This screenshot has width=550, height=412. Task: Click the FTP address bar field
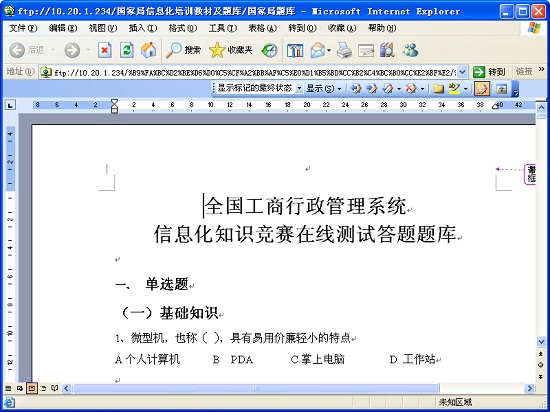point(254,72)
